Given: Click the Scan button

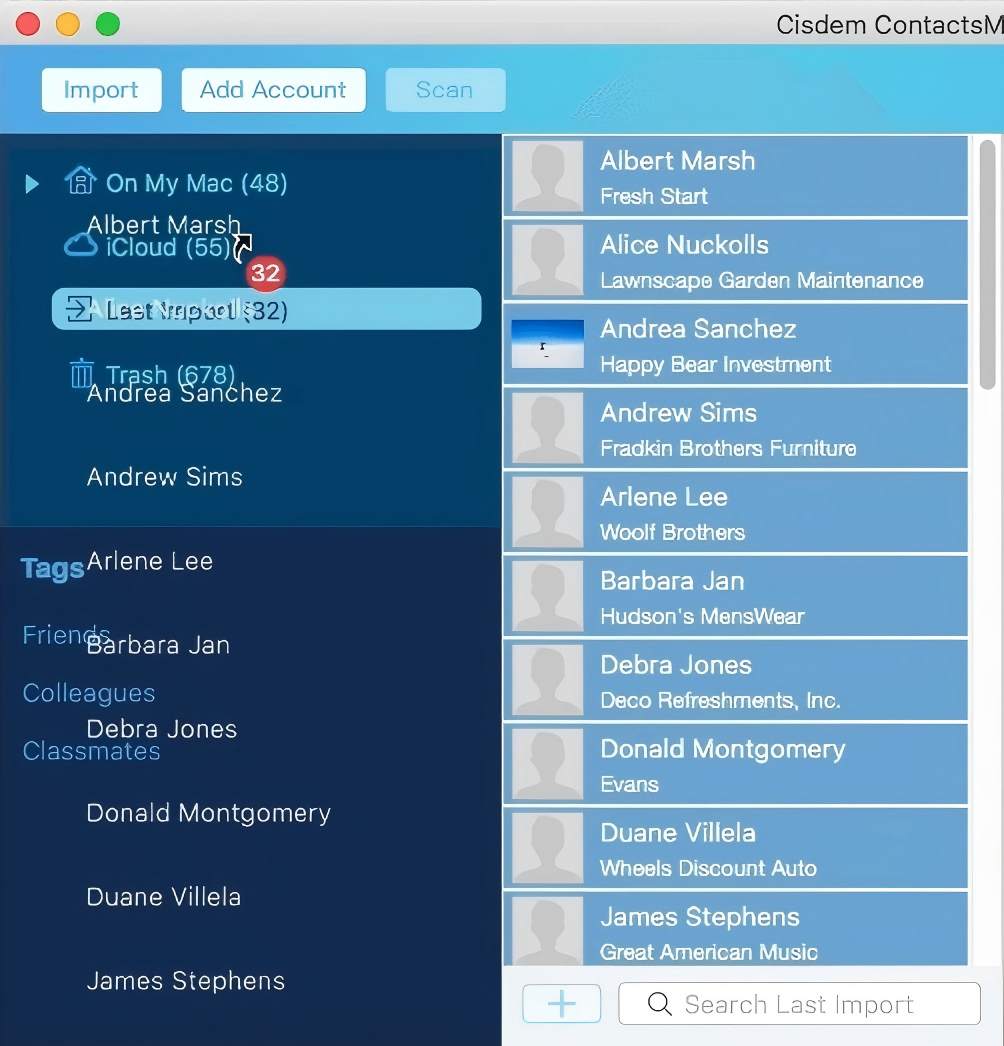Looking at the screenshot, I should [x=445, y=89].
